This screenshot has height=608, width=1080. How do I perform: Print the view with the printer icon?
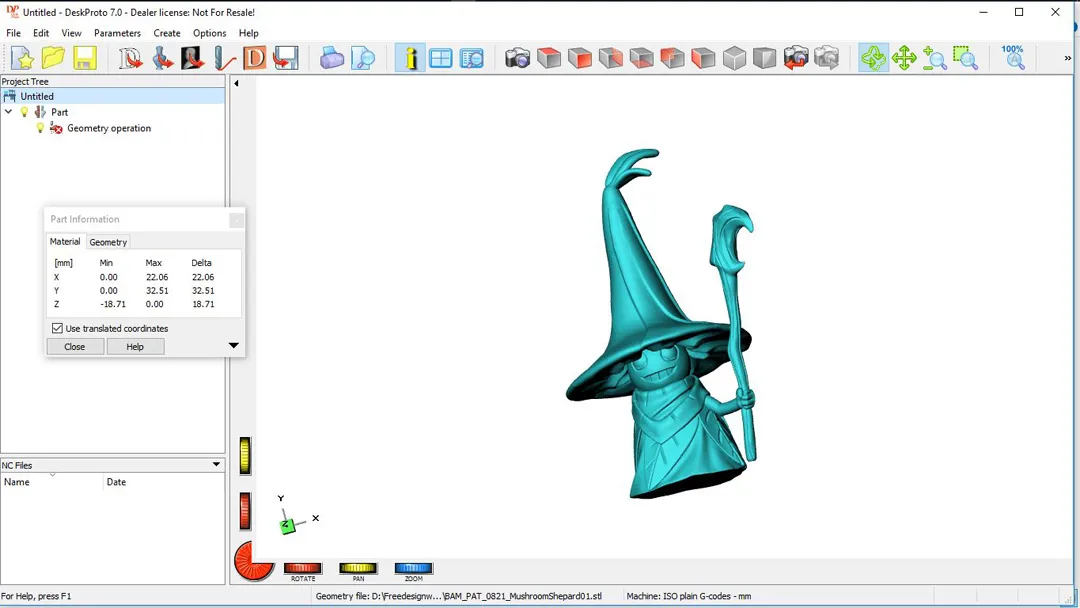332,59
